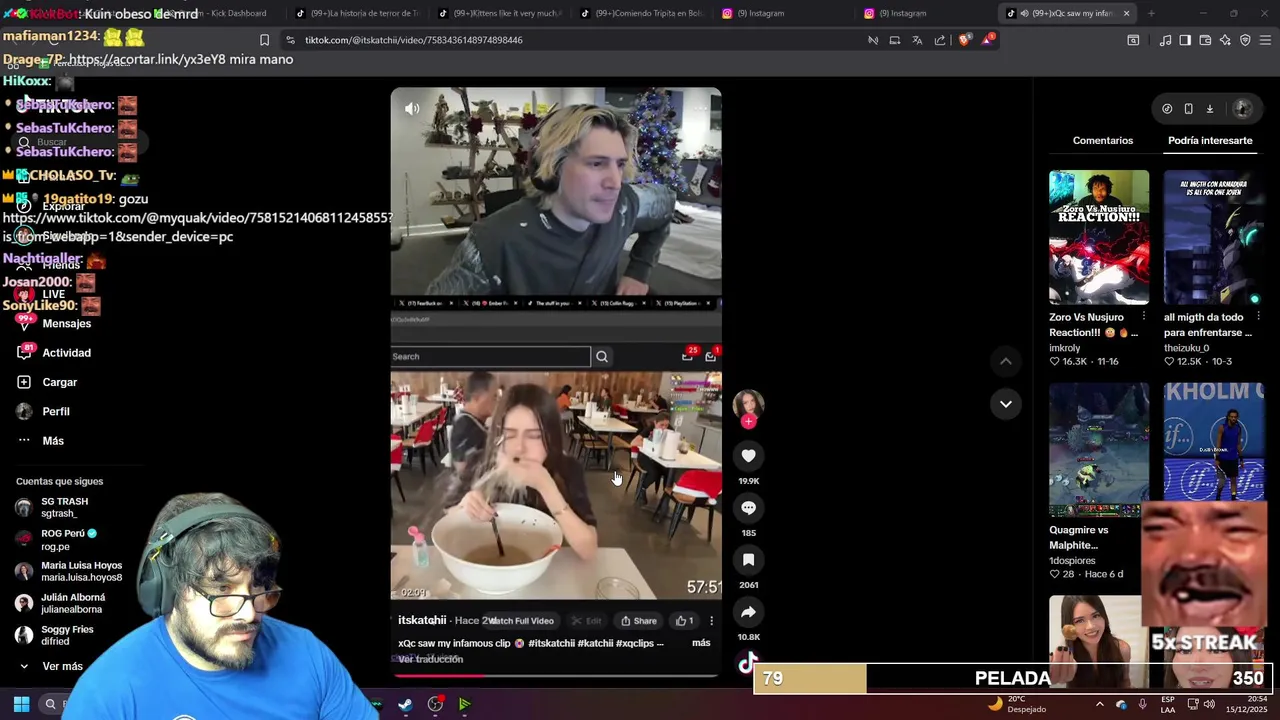Mute tab audio on xQc tab
Screen dimensions: 1280x720
1025,13
